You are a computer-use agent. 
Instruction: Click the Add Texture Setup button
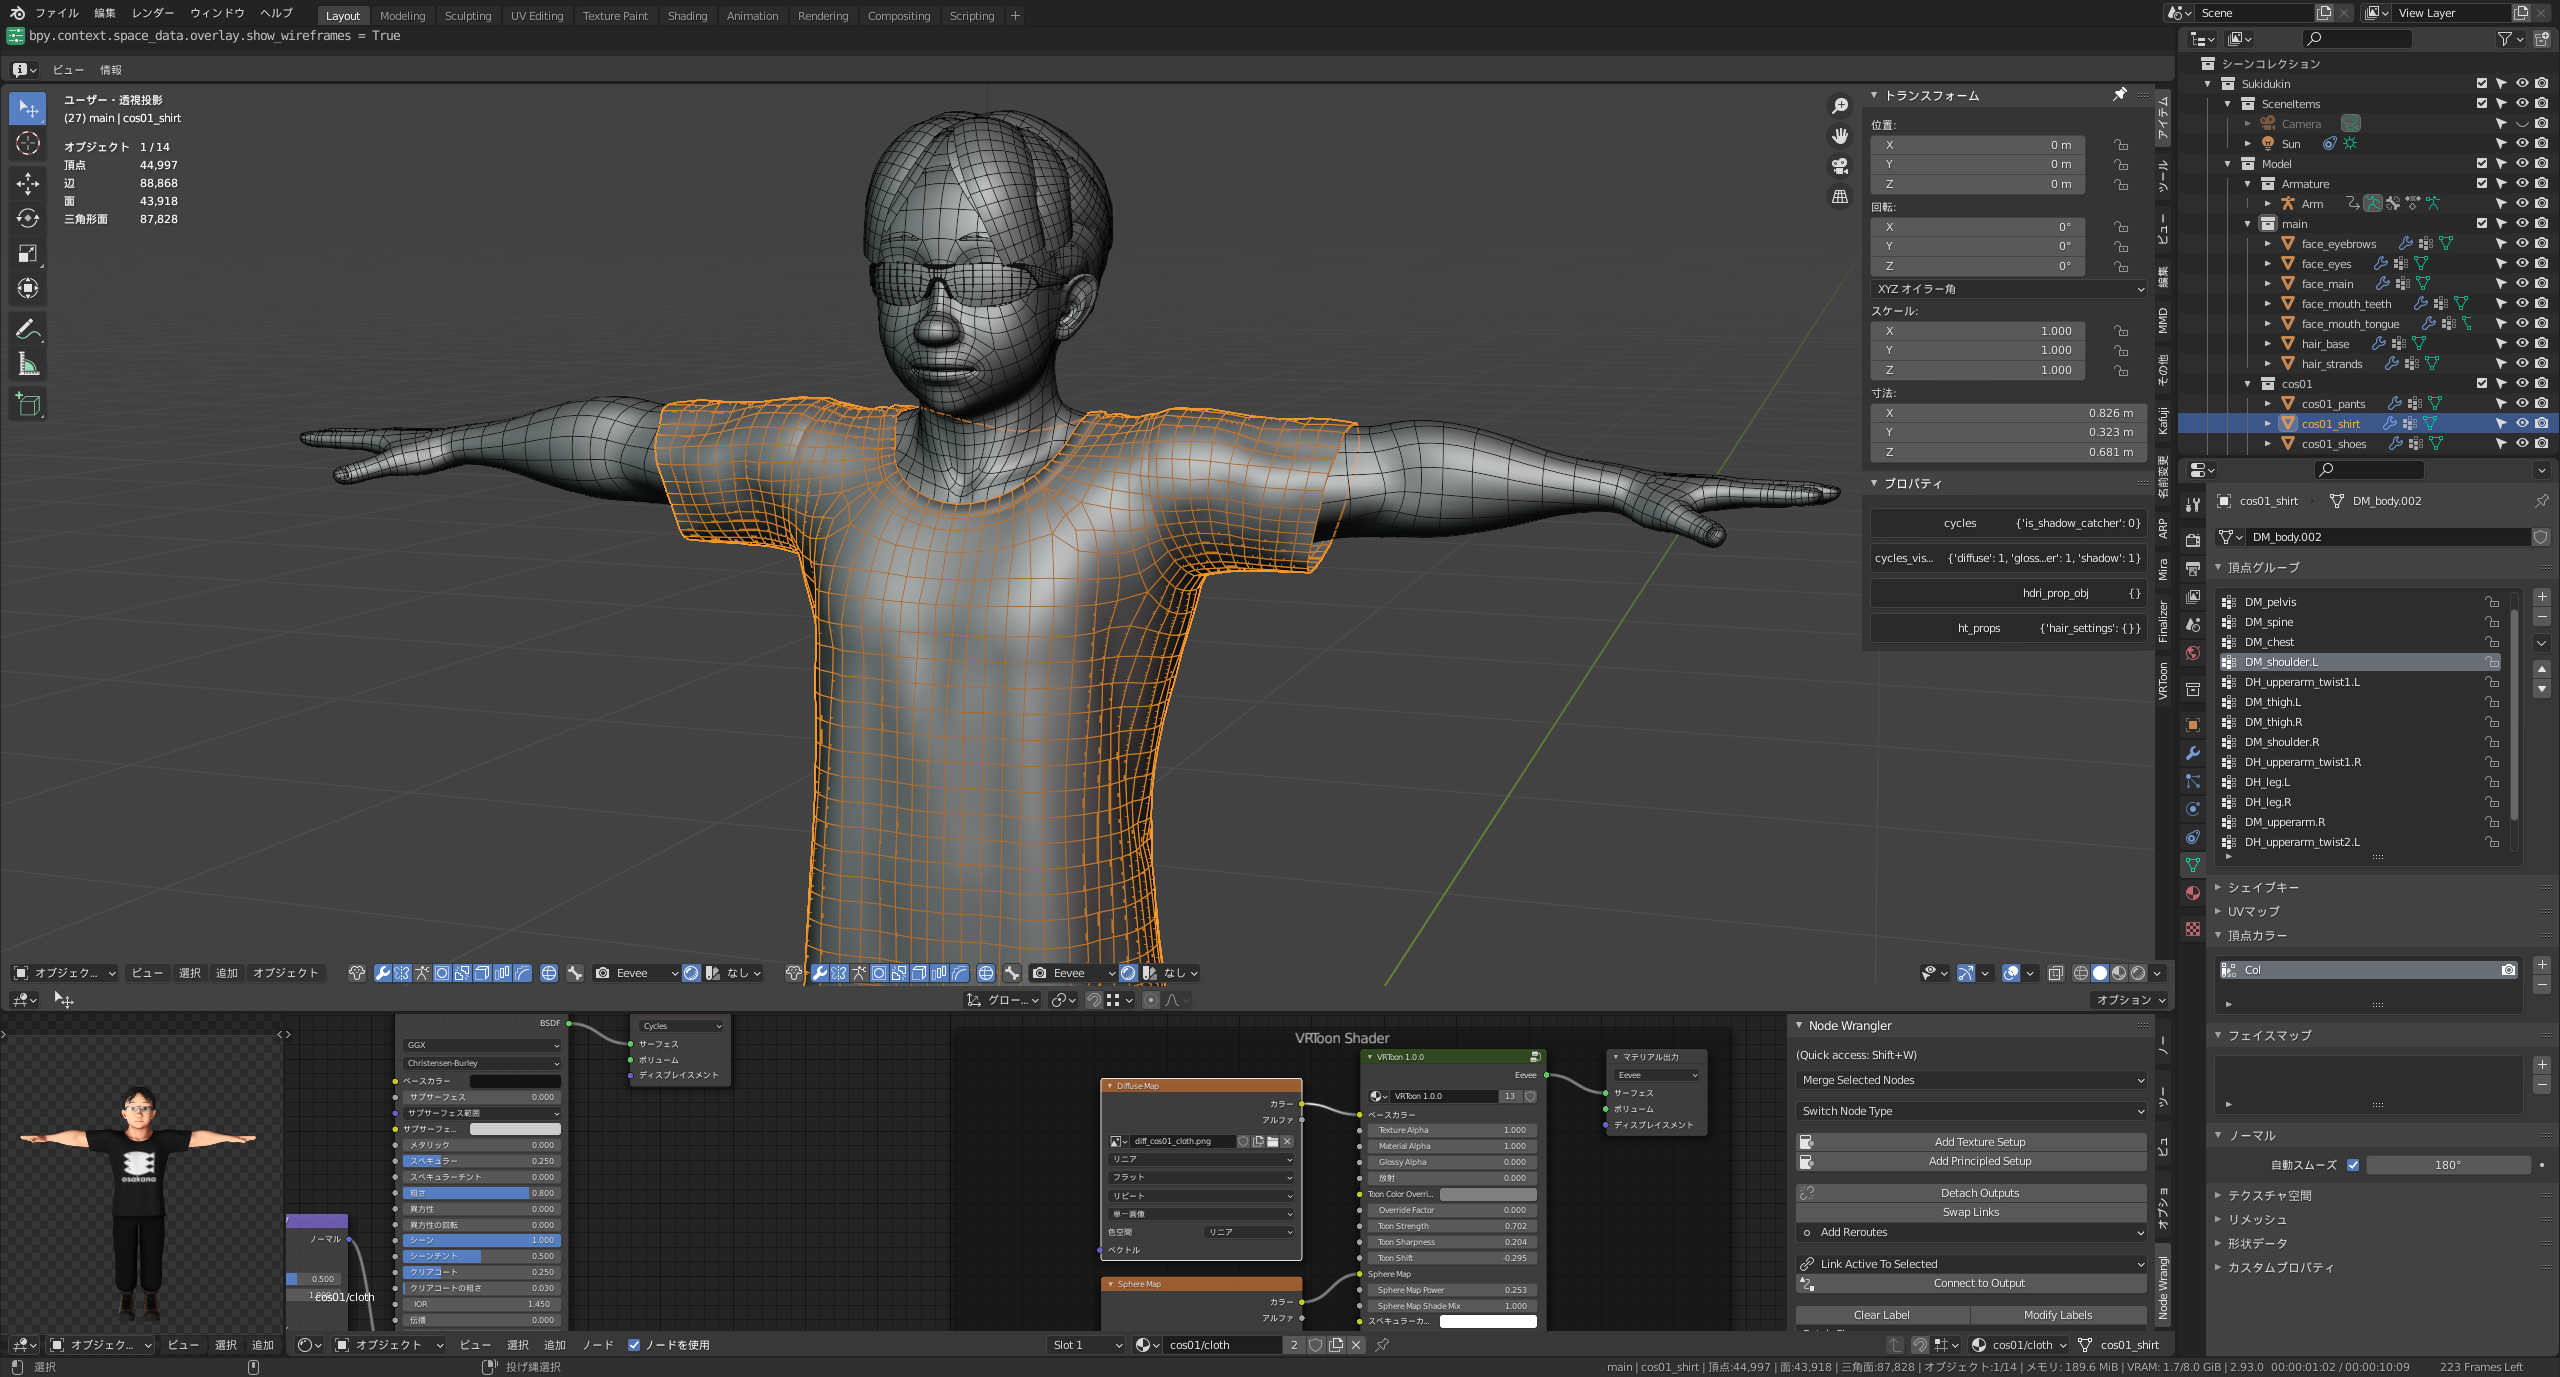tap(1978, 1141)
